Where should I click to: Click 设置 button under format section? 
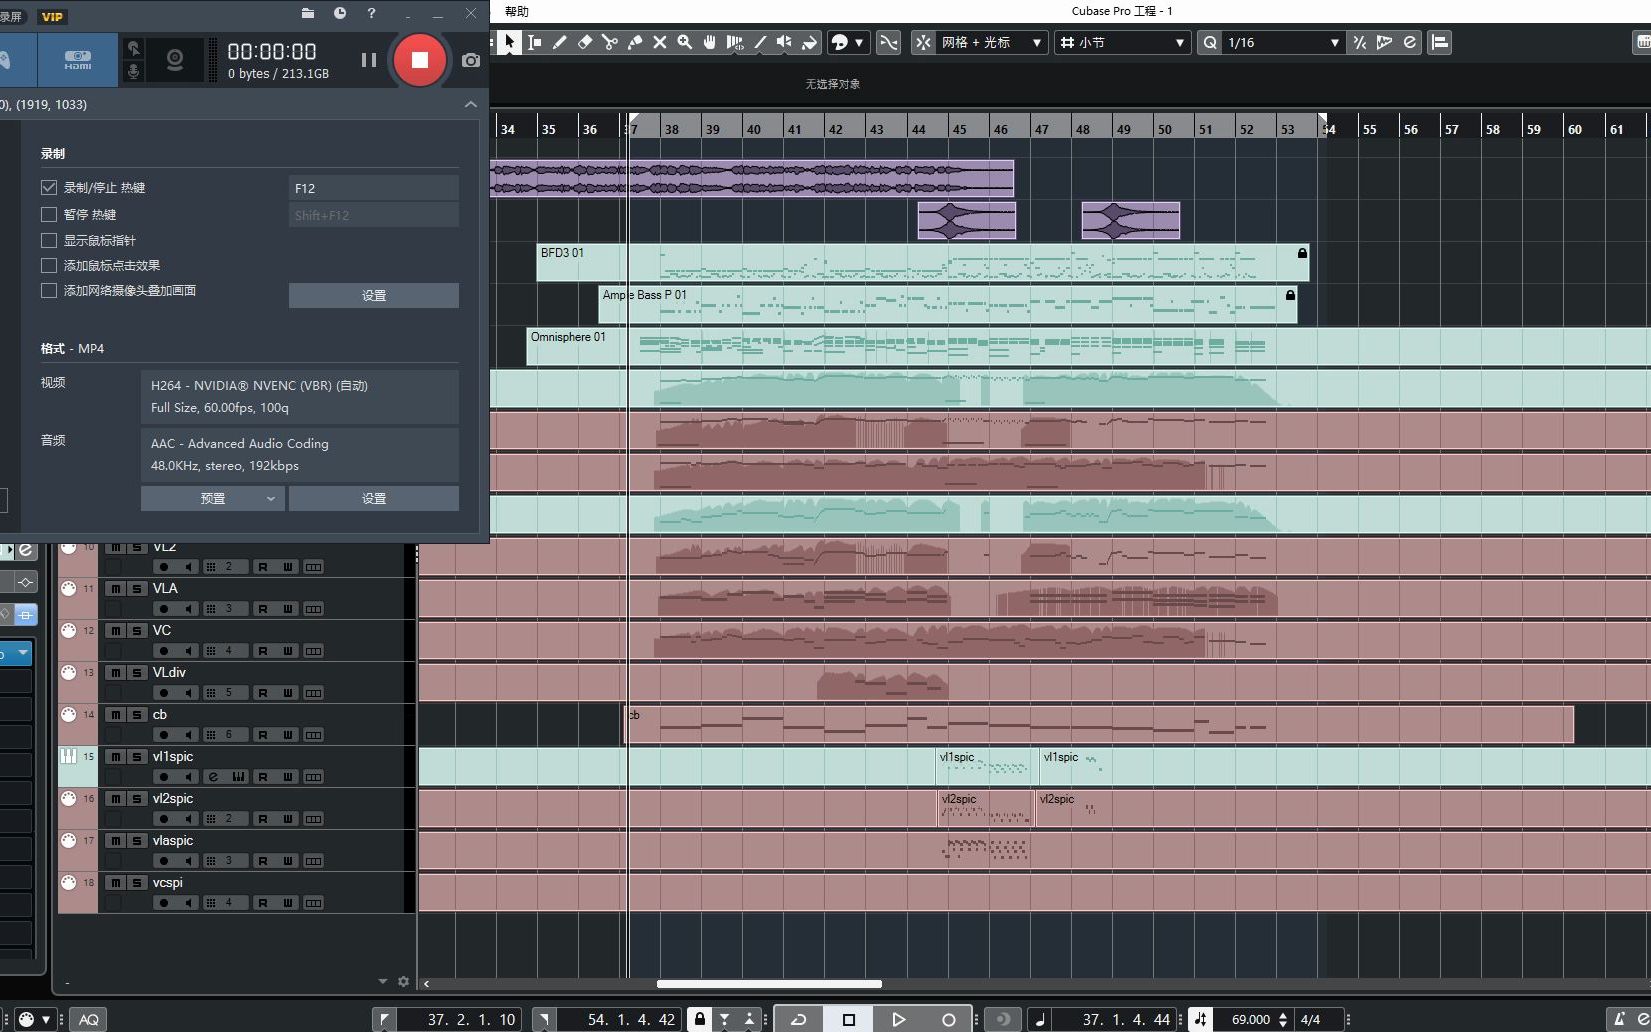374,498
